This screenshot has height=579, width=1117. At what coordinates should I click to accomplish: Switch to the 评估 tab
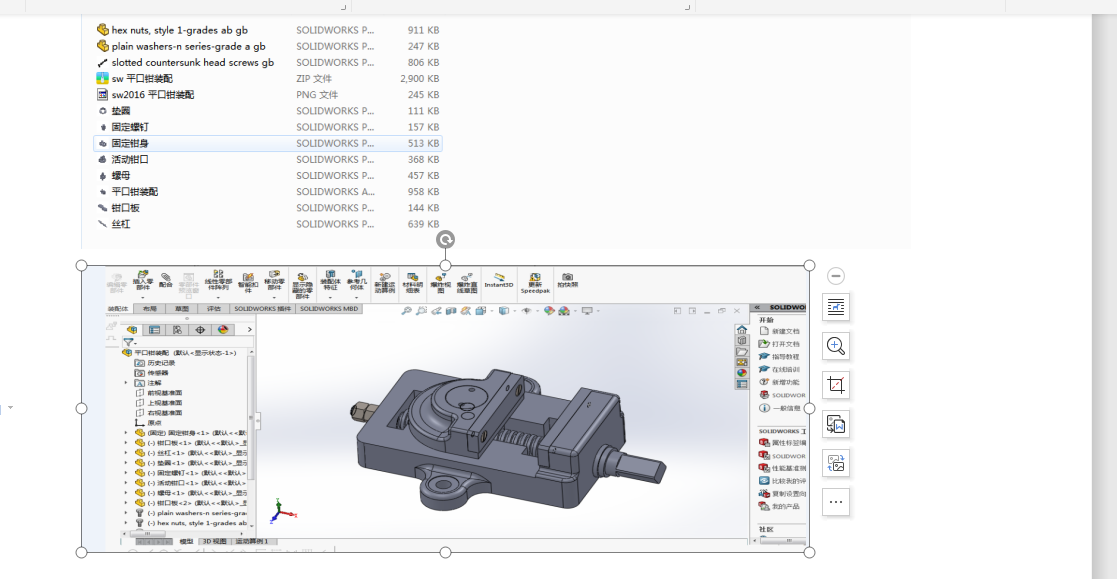pyautogui.click(x=214, y=310)
